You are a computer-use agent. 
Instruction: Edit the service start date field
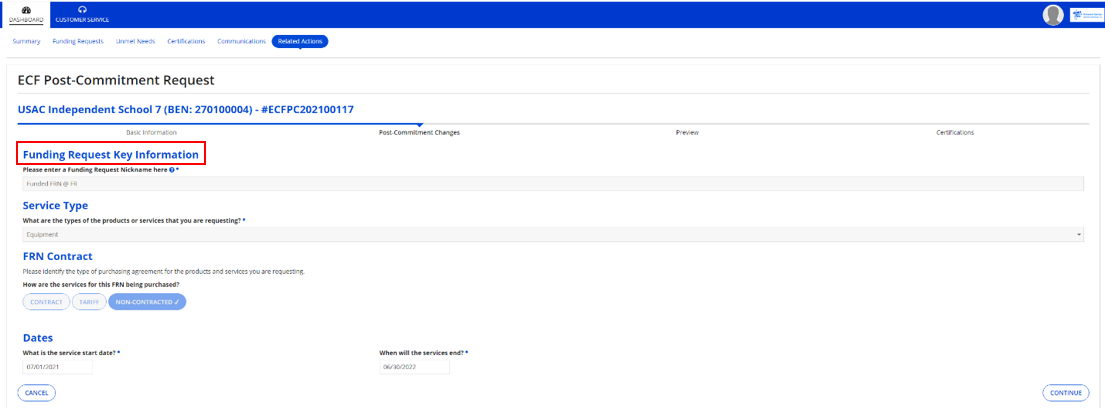coord(58,367)
